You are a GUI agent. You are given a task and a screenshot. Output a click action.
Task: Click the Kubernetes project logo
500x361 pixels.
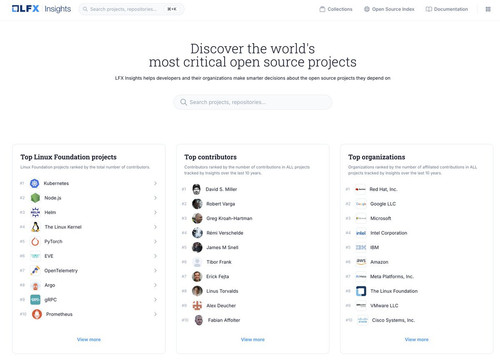click(x=35, y=183)
